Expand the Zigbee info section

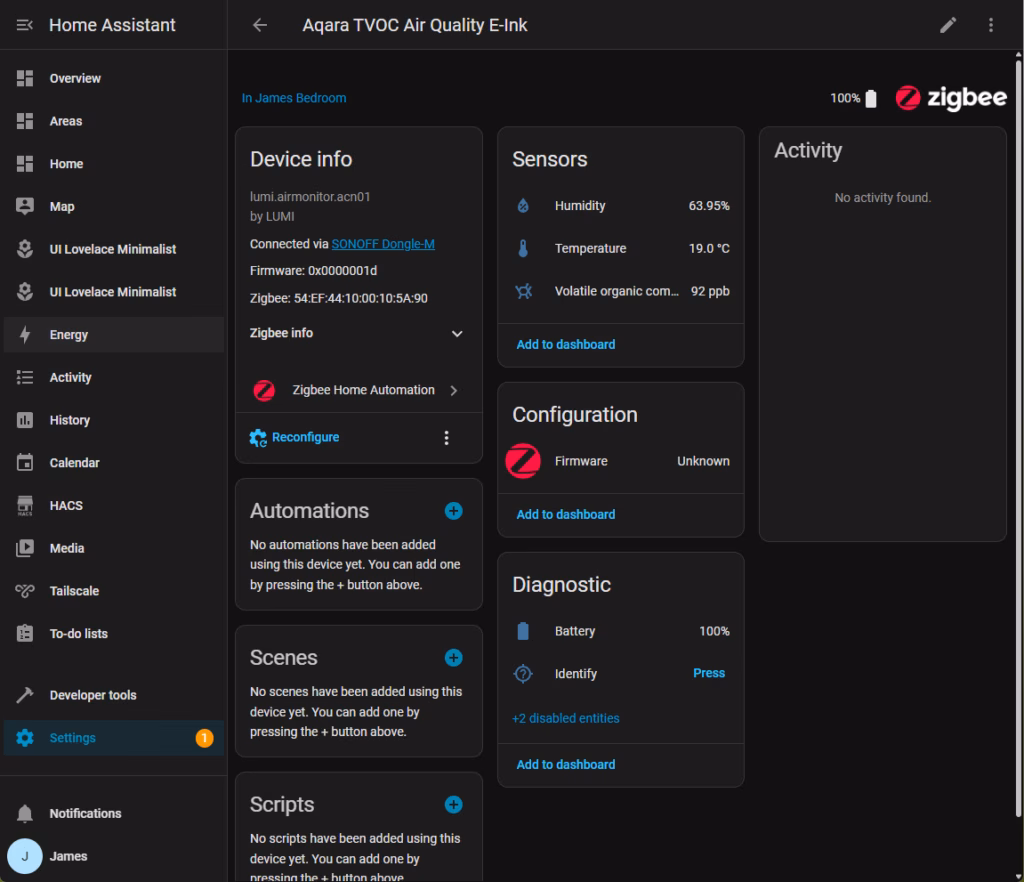457,333
